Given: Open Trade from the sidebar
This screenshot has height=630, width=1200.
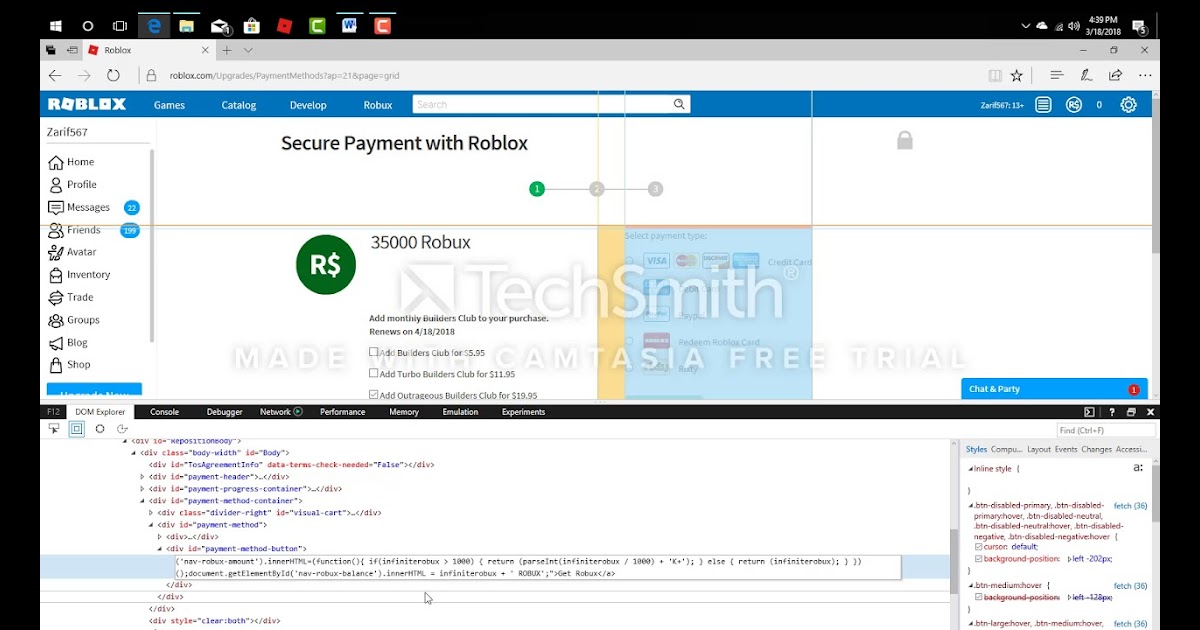Looking at the screenshot, I should (x=71, y=297).
